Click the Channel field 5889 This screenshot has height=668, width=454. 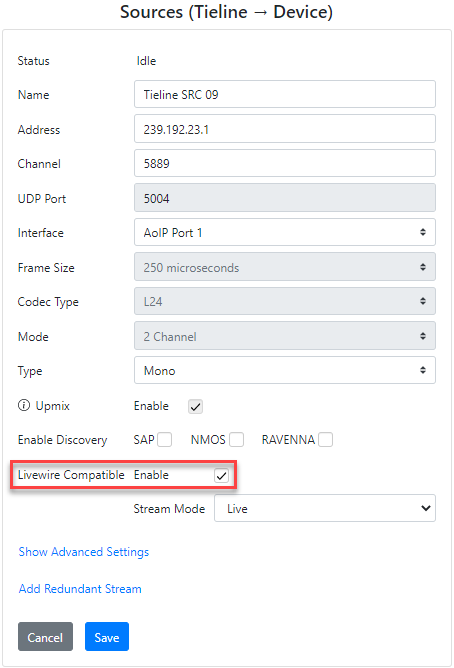click(x=284, y=163)
